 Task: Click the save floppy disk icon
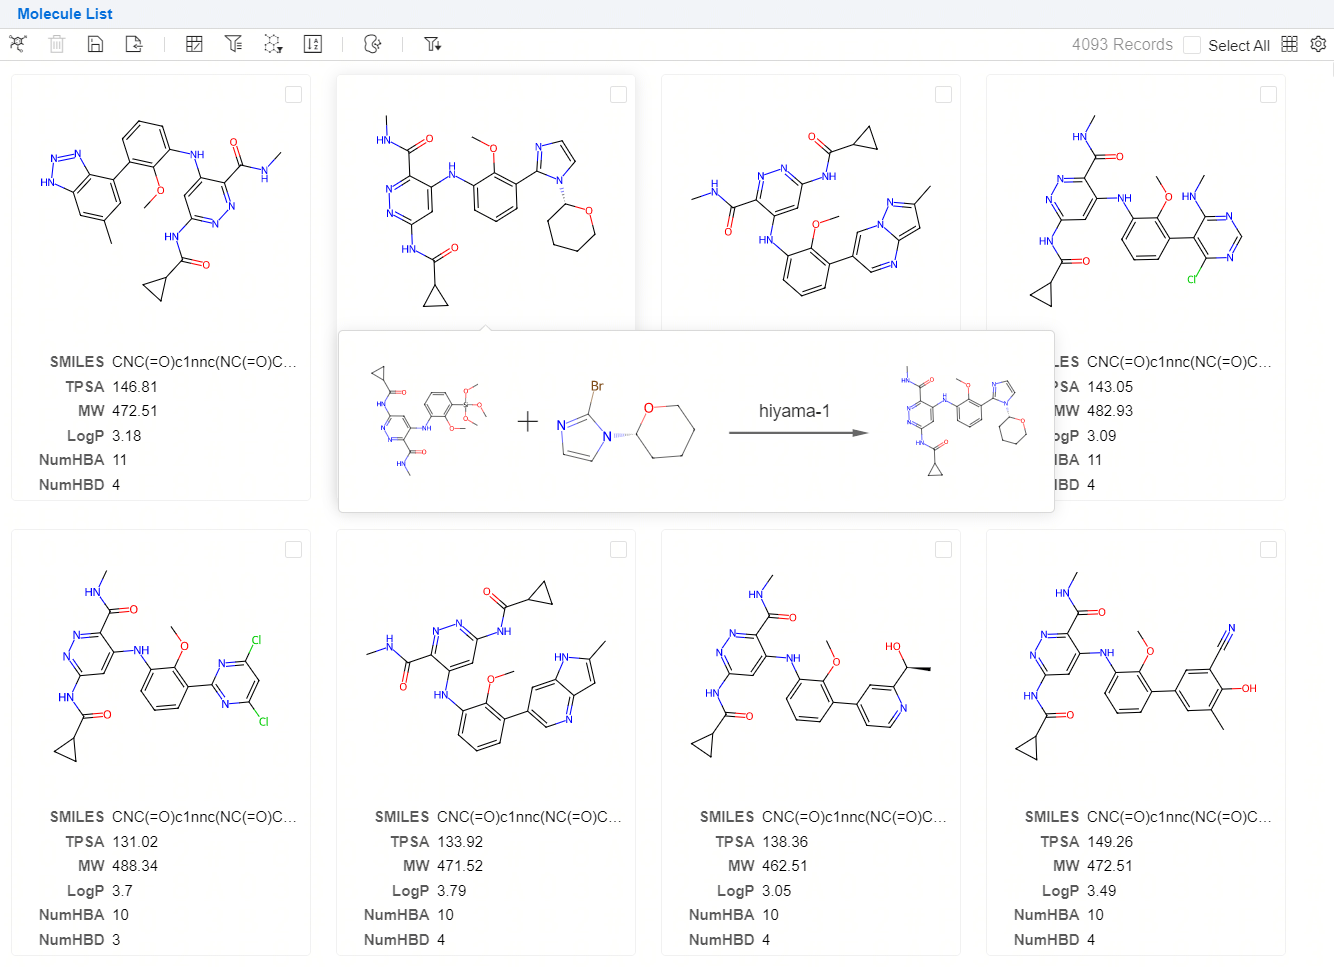click(96, 44)
